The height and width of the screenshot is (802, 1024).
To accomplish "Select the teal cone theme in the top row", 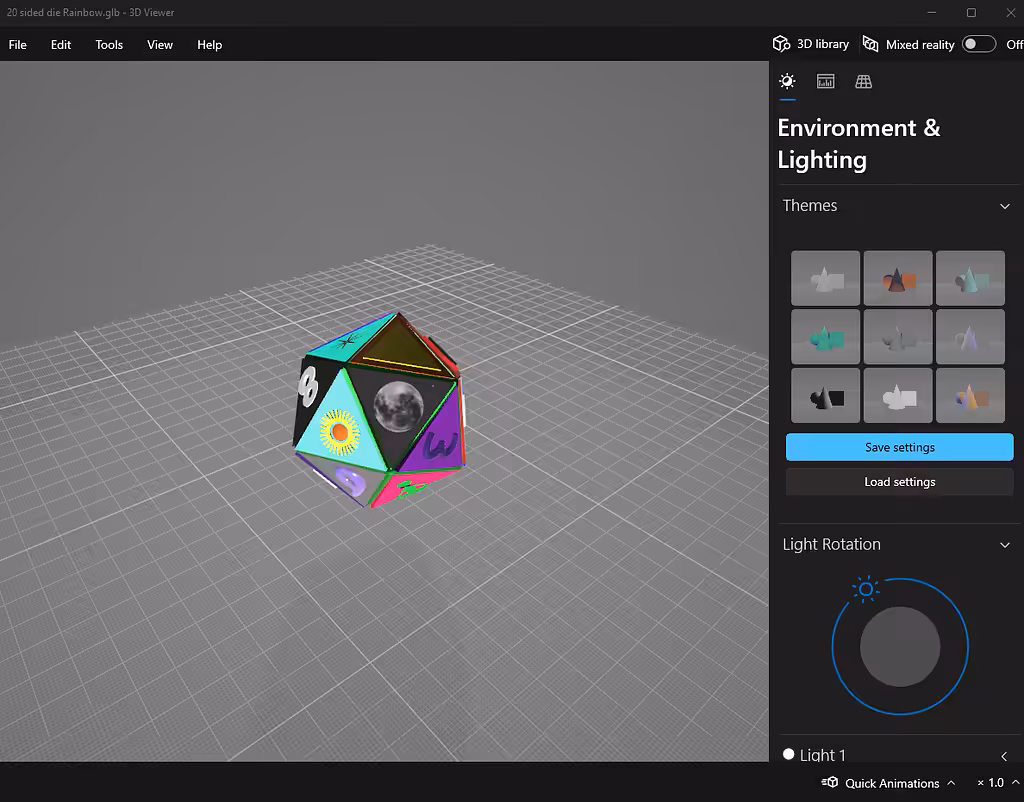I will tap(970, 278).
